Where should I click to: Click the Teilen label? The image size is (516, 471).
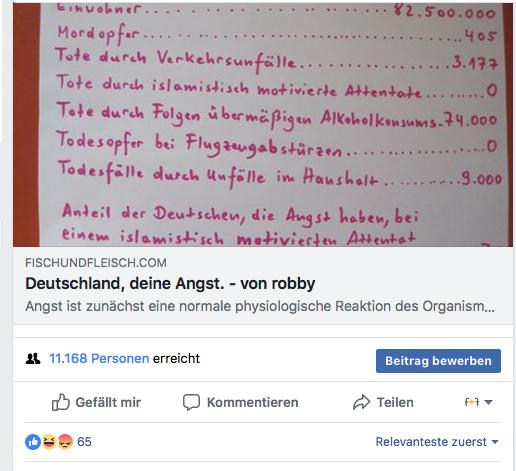click(395, 402)
